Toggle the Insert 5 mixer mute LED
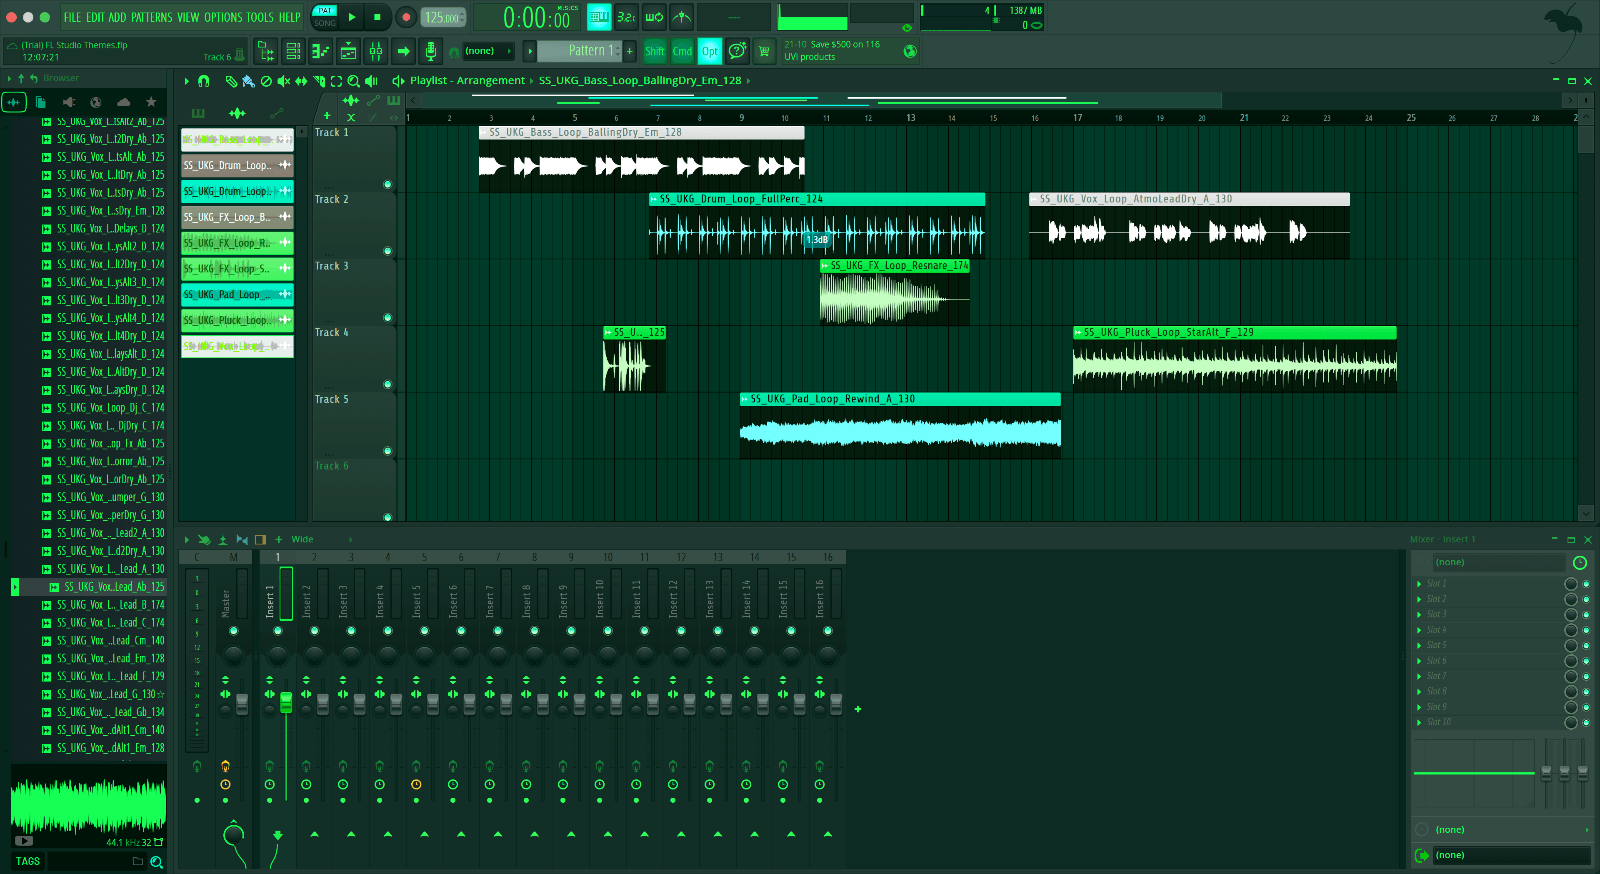The height and width of the screenshot is (874, 1600). 424,630
